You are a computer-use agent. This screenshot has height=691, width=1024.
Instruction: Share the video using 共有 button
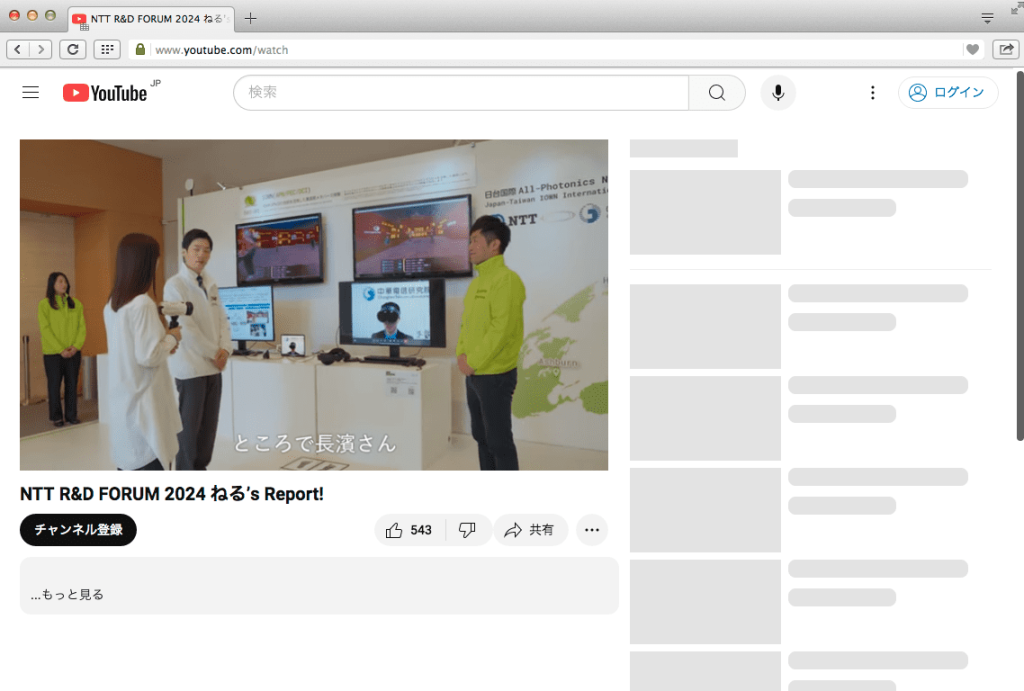tap(530, 530)
